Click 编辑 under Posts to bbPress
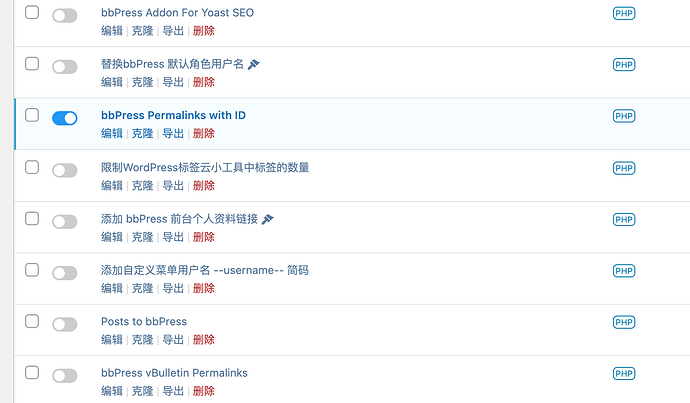Screen dimensions: 690x403 click(112, 340)
